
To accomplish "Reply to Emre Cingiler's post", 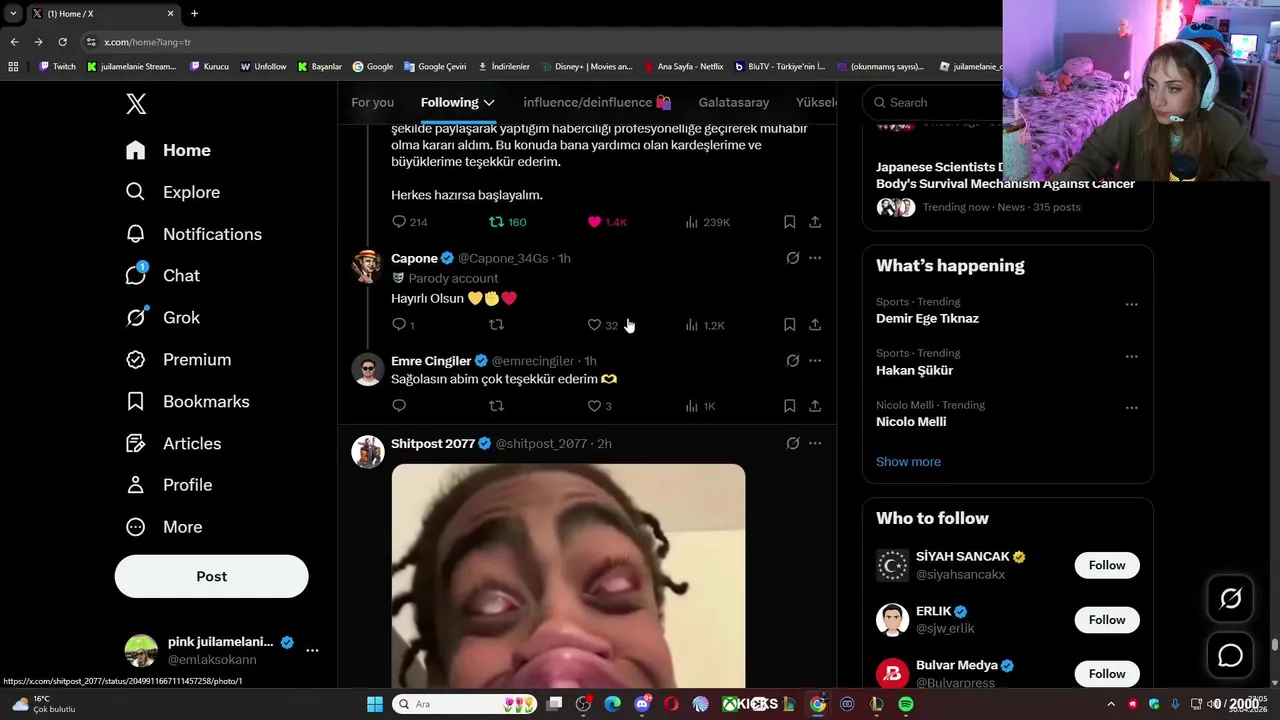I will coord(399,406).
